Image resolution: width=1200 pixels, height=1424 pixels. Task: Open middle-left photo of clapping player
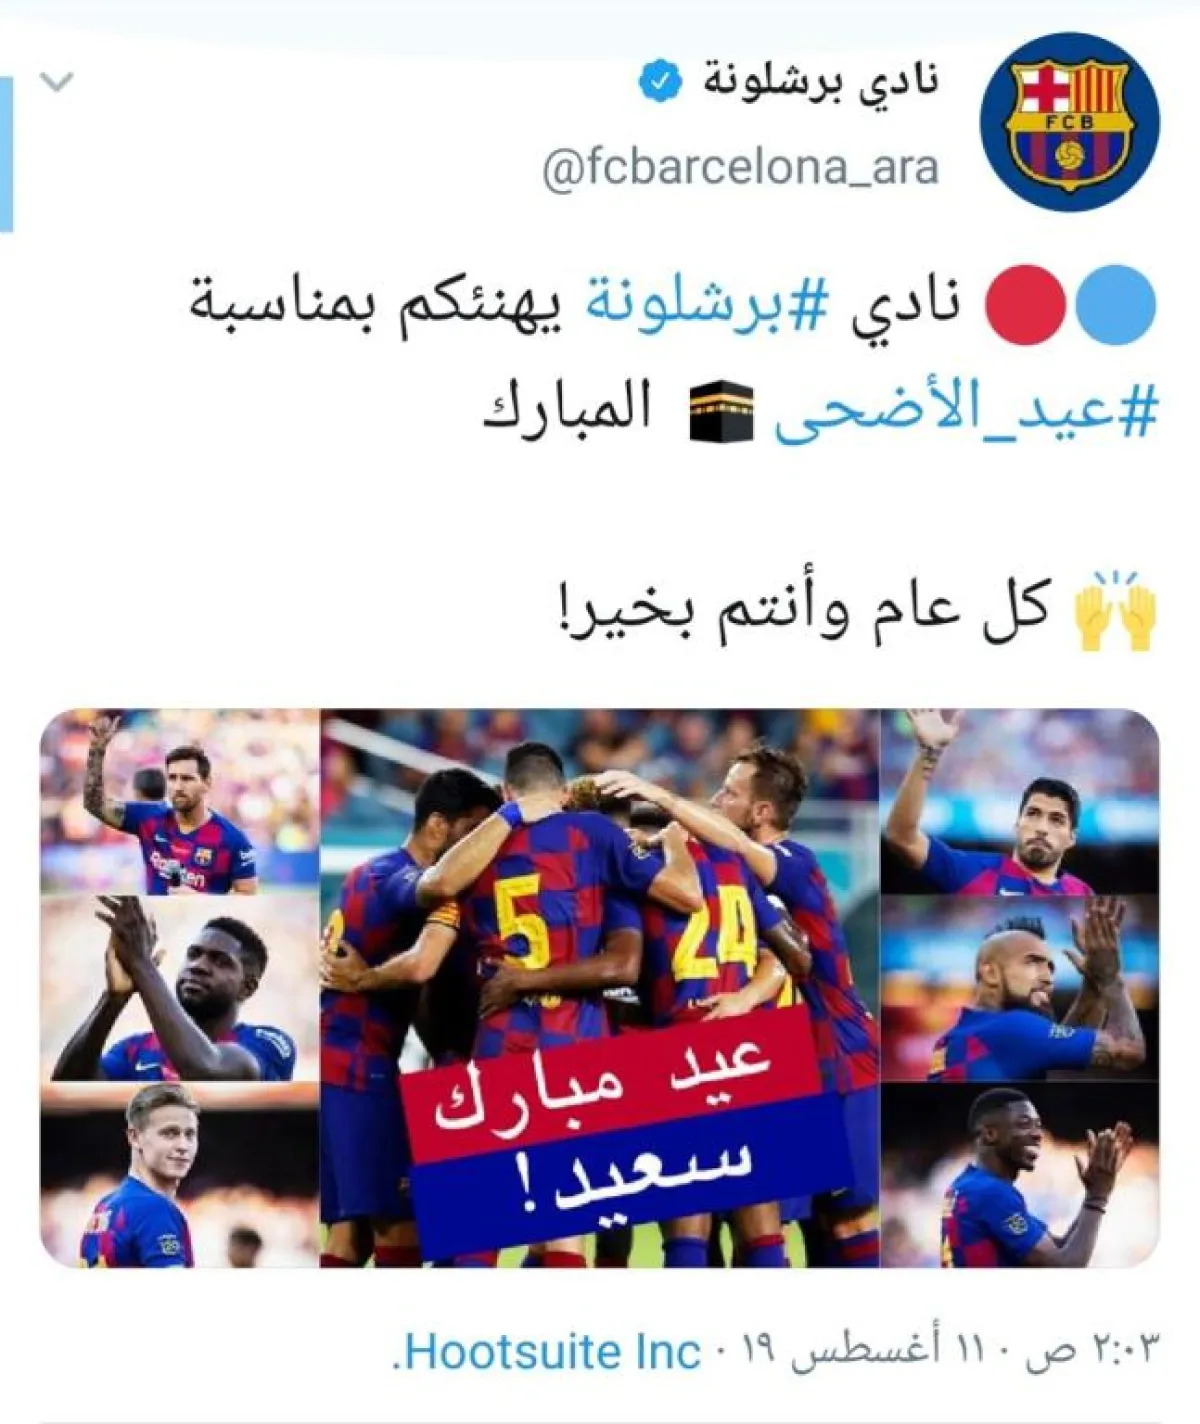pos(179,988)
